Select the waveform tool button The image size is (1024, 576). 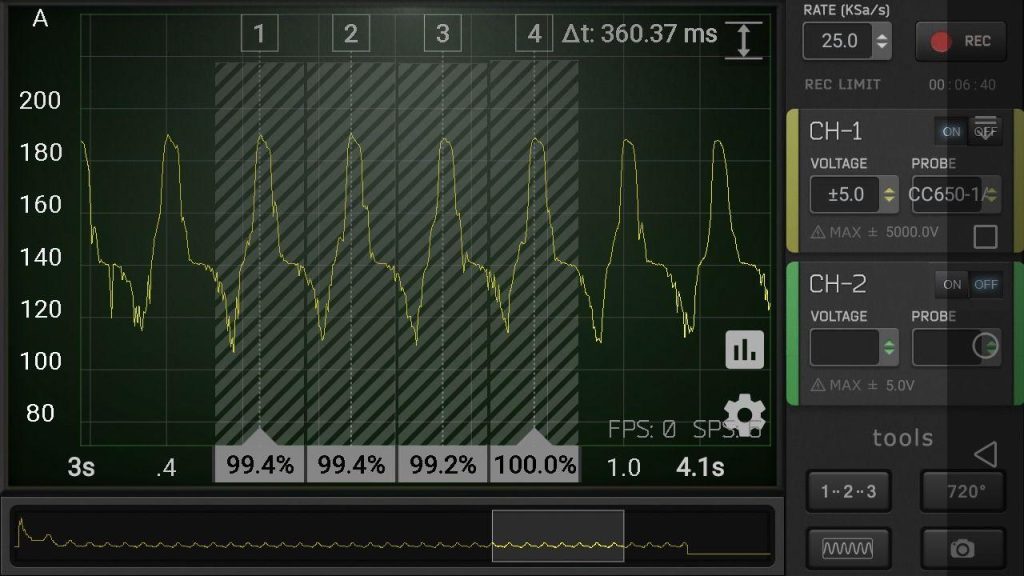(x=847, y=548)
